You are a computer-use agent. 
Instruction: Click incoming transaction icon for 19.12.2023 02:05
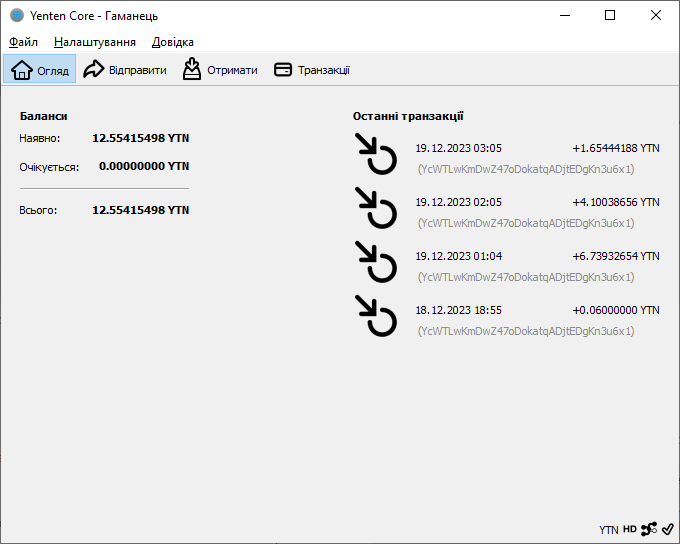tap(376, 208)
